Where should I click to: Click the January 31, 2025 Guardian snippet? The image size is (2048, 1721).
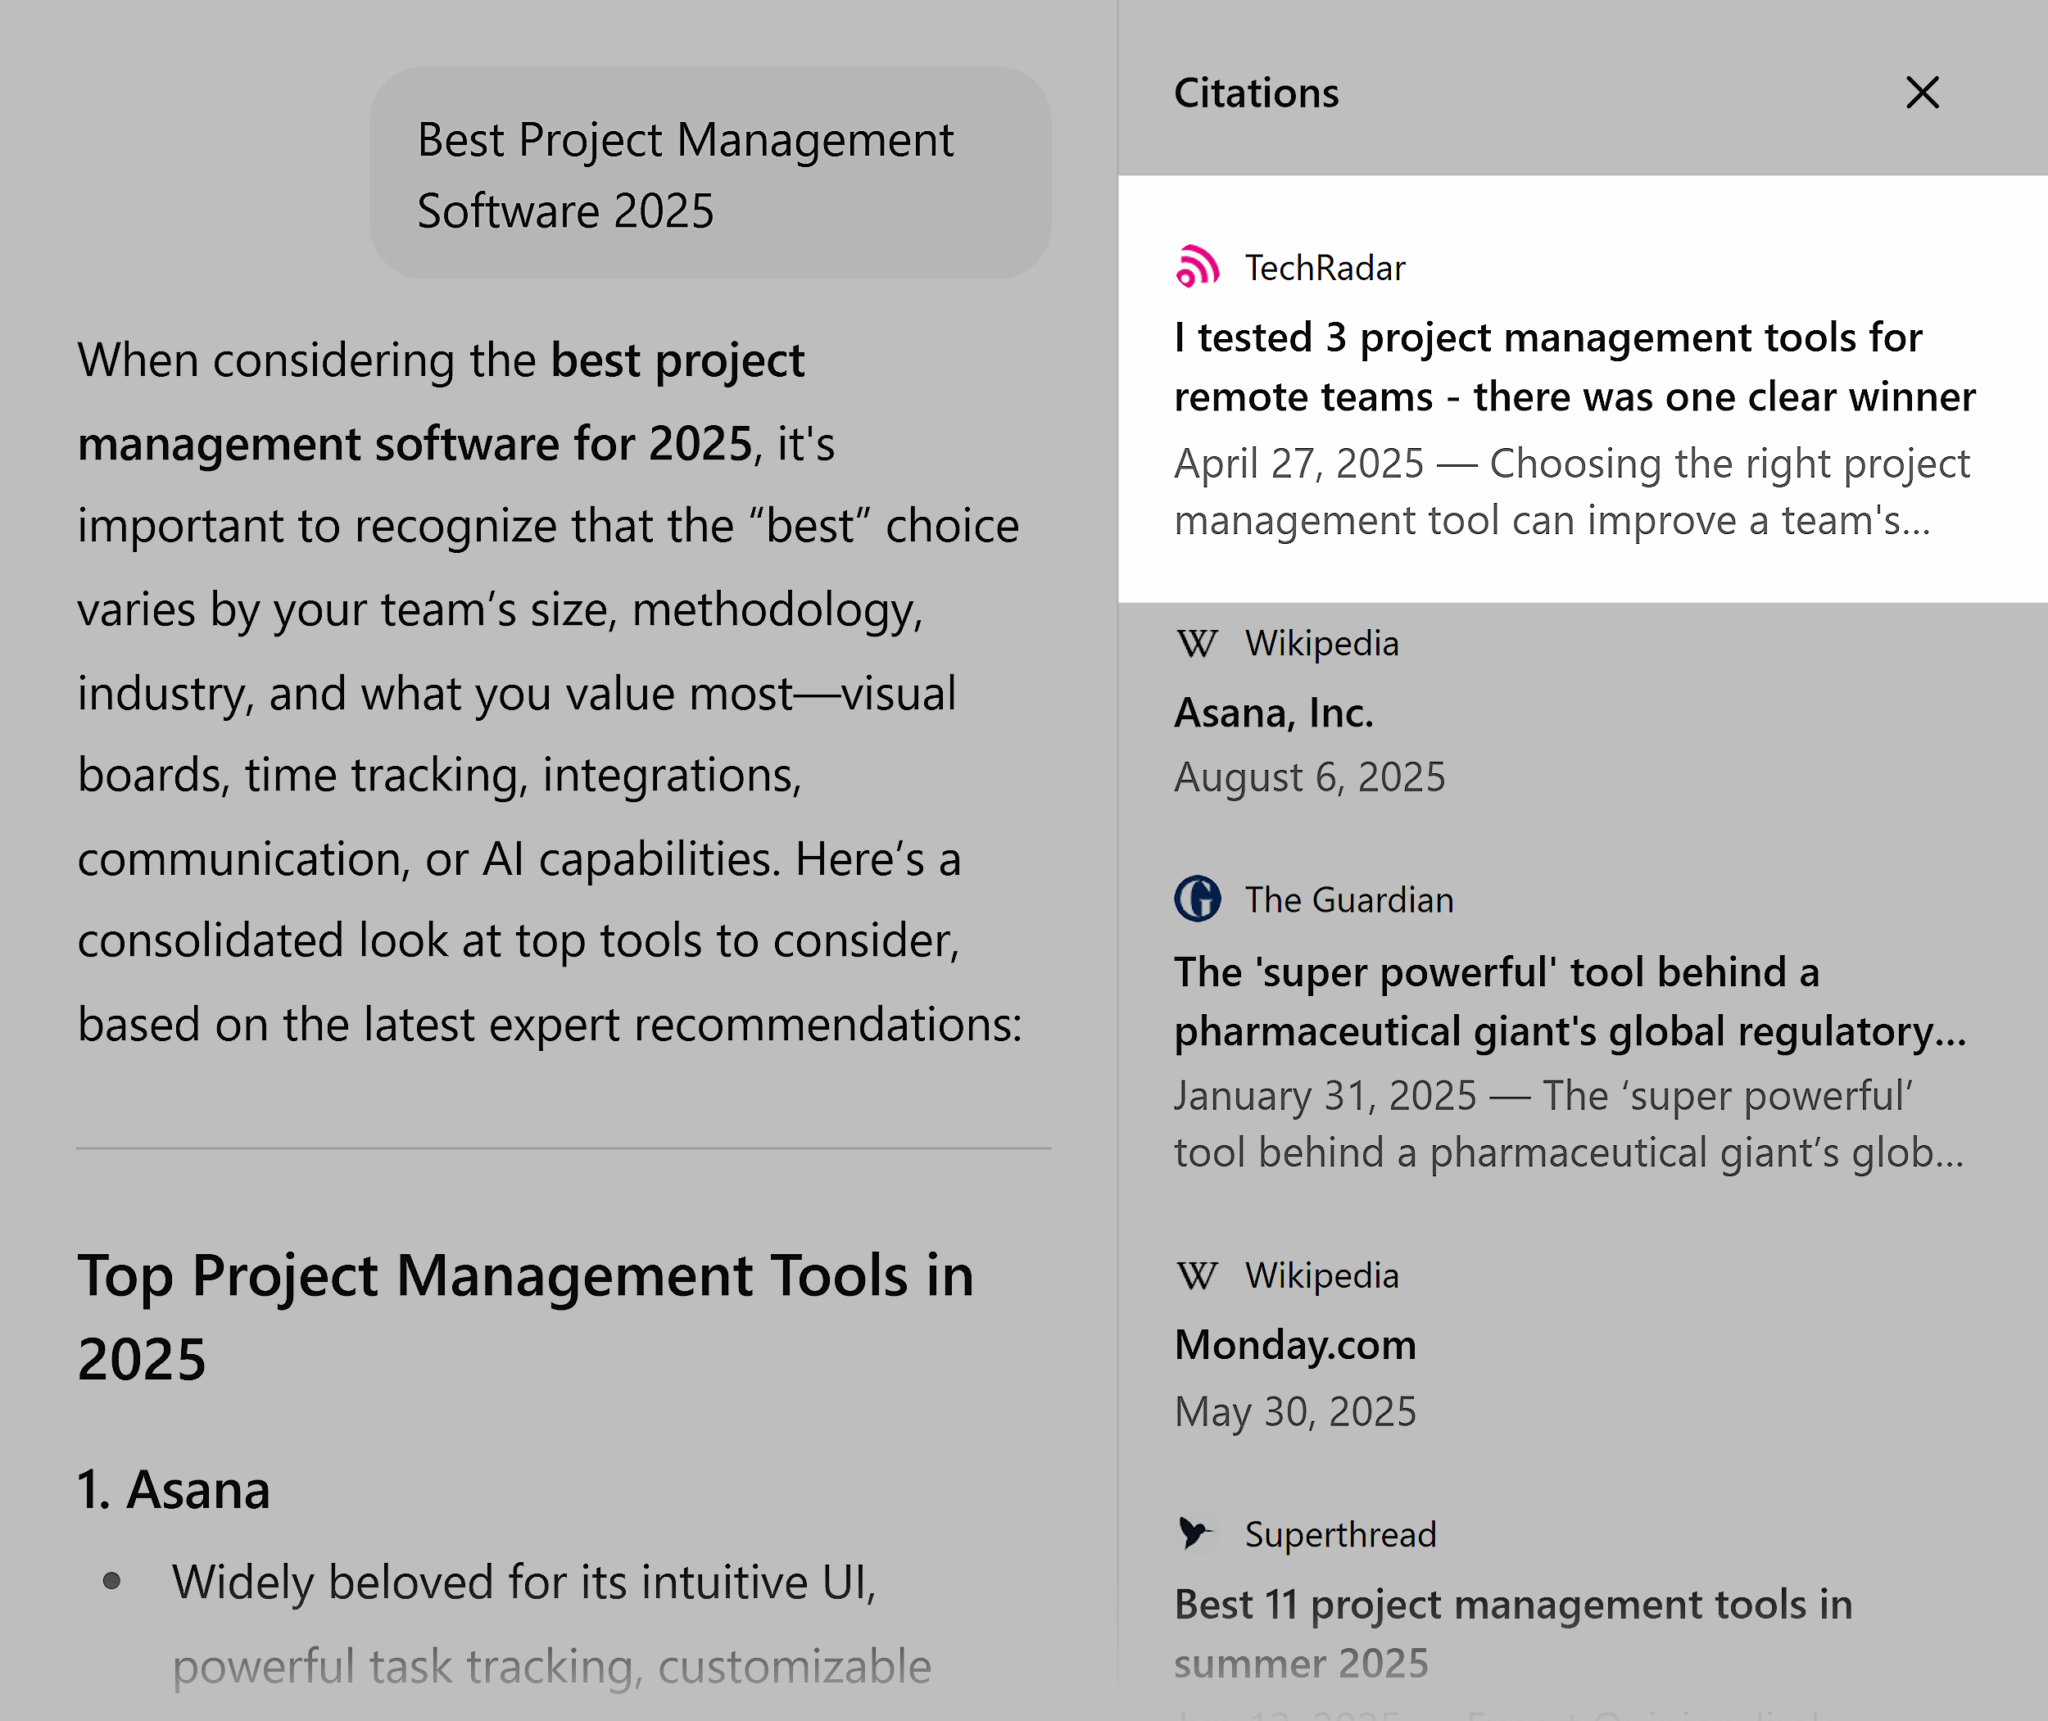1568,1124
